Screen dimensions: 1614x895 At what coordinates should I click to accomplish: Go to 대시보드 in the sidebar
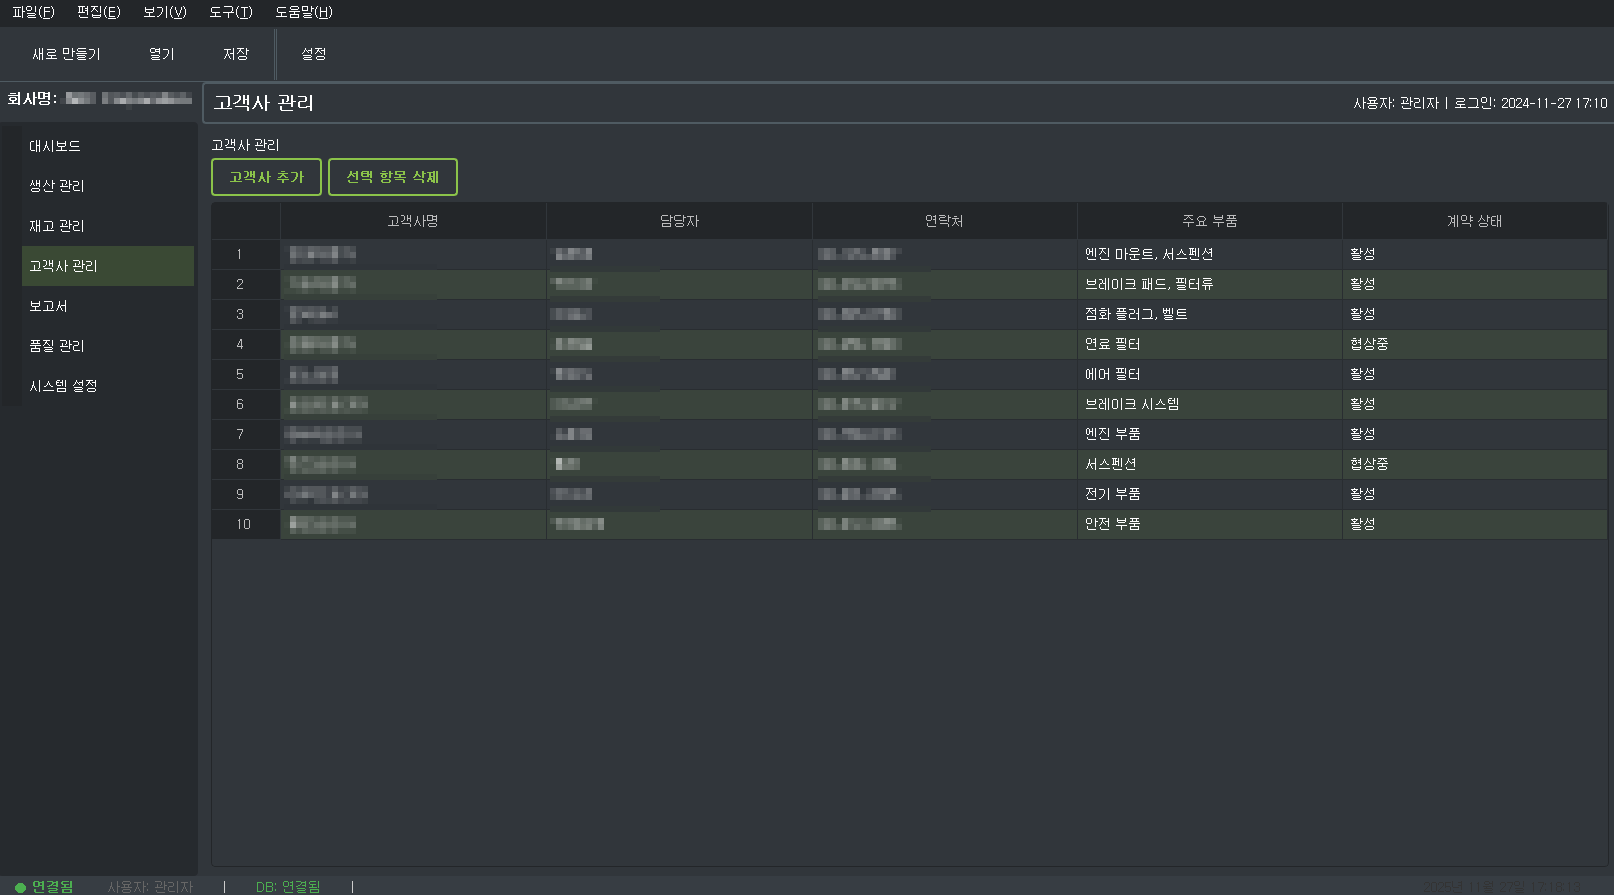pos(55,146)
